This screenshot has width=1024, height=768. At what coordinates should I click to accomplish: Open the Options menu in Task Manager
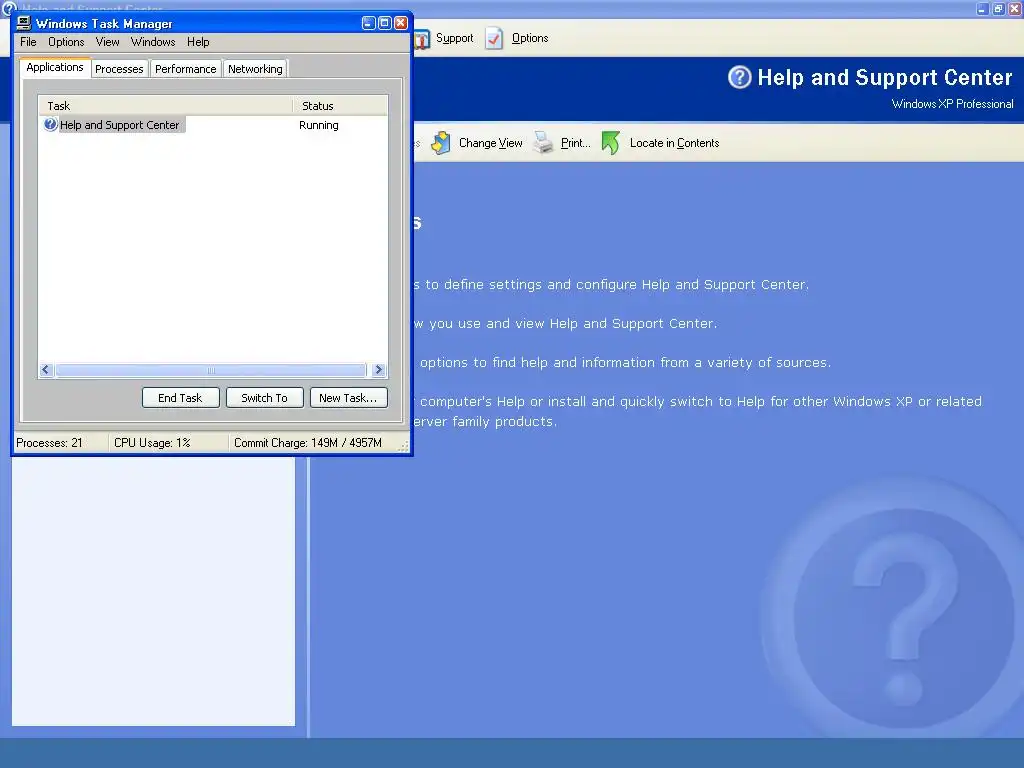pos(66,42)
